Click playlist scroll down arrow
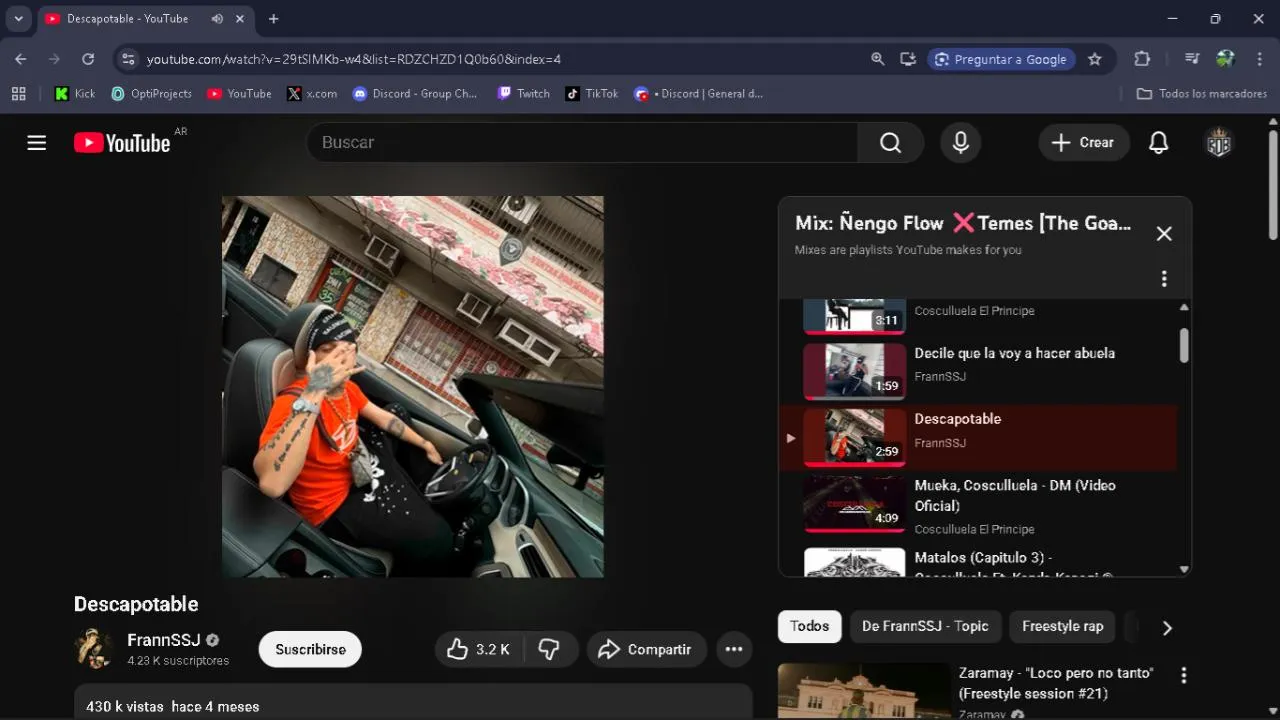This screenshot has width=1280, height=720. (1184, 569)
